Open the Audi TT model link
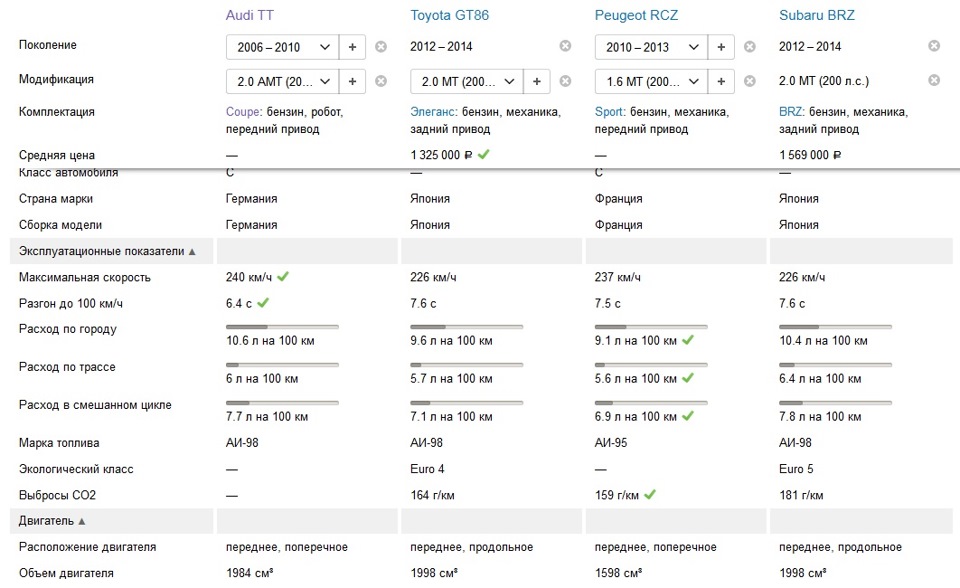The height and width of the screenshot is (588, 960). [x=250, y=15]
